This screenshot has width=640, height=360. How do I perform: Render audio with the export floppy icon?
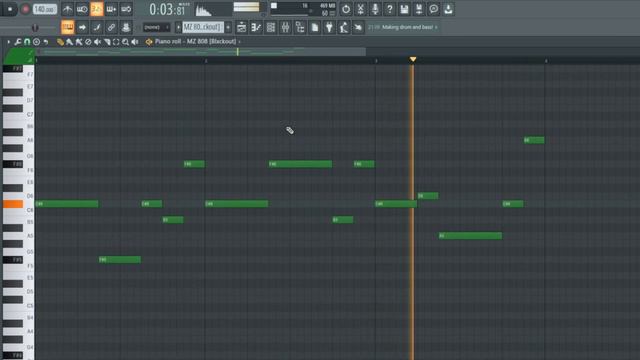point(419,9)
